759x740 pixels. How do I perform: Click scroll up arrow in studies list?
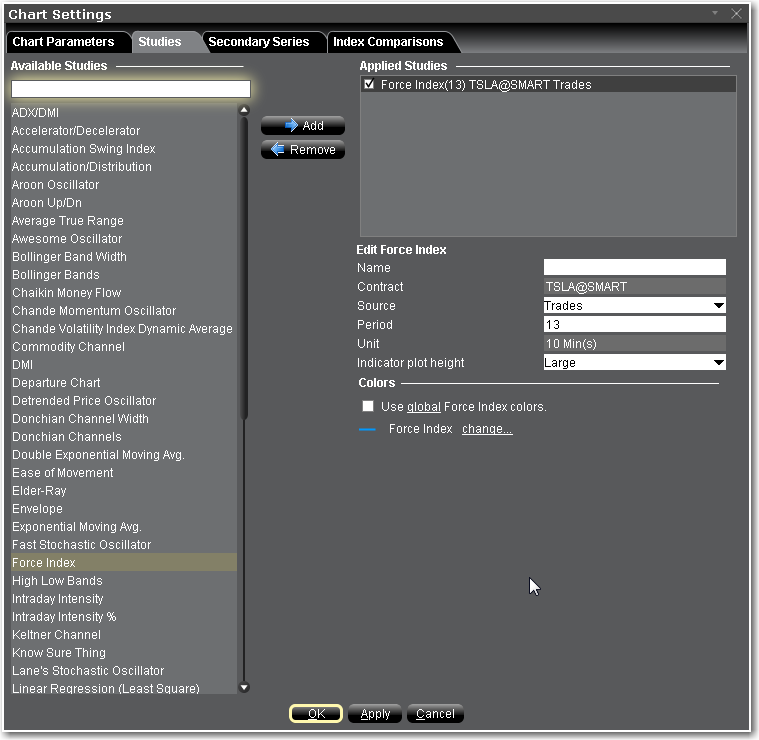click(x=244, y=111)
